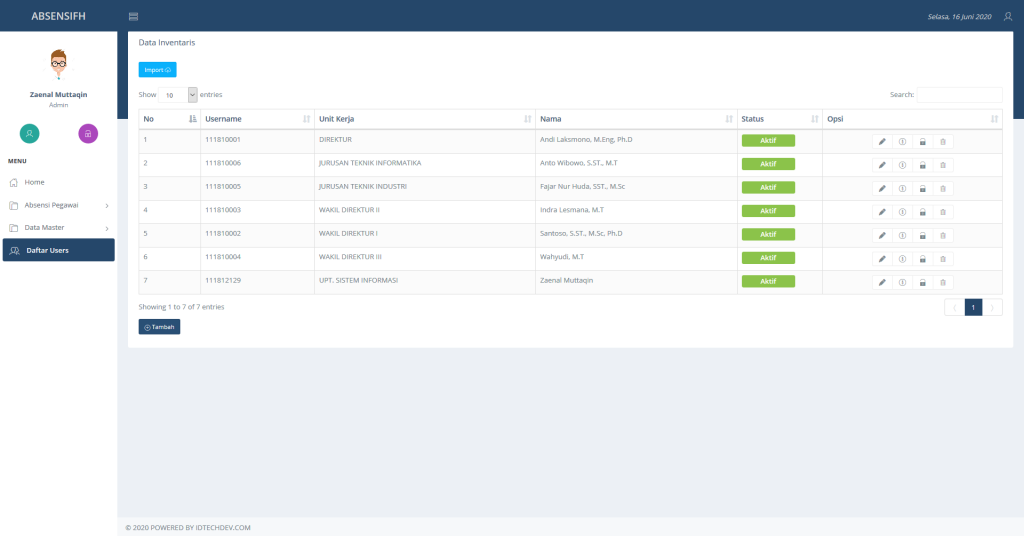Sort table by Nama column
Image resolution: width=1024 pixels, height=536 pixels.
click(x=636, y=119)
